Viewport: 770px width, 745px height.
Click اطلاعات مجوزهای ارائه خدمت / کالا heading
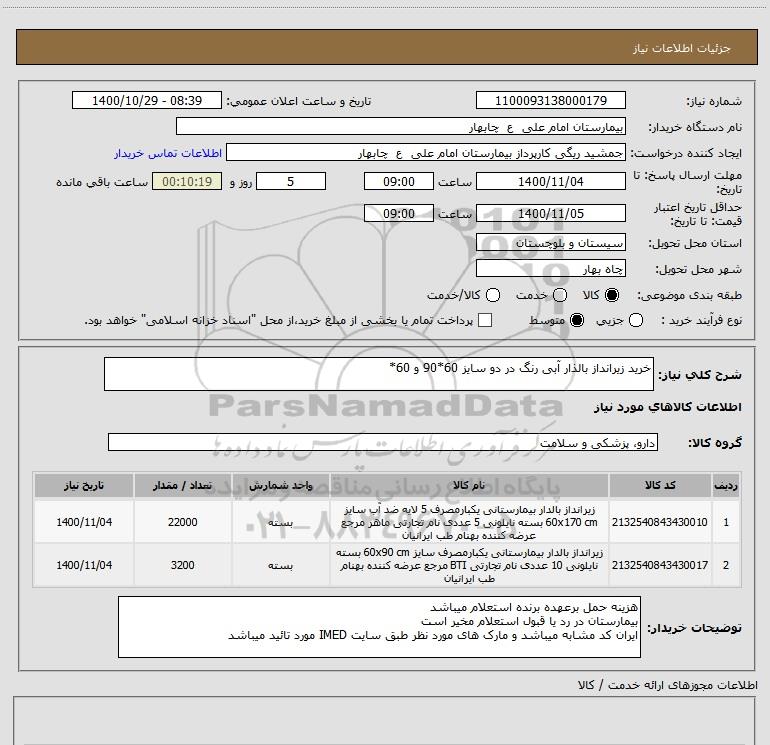(x=668, y=685)
